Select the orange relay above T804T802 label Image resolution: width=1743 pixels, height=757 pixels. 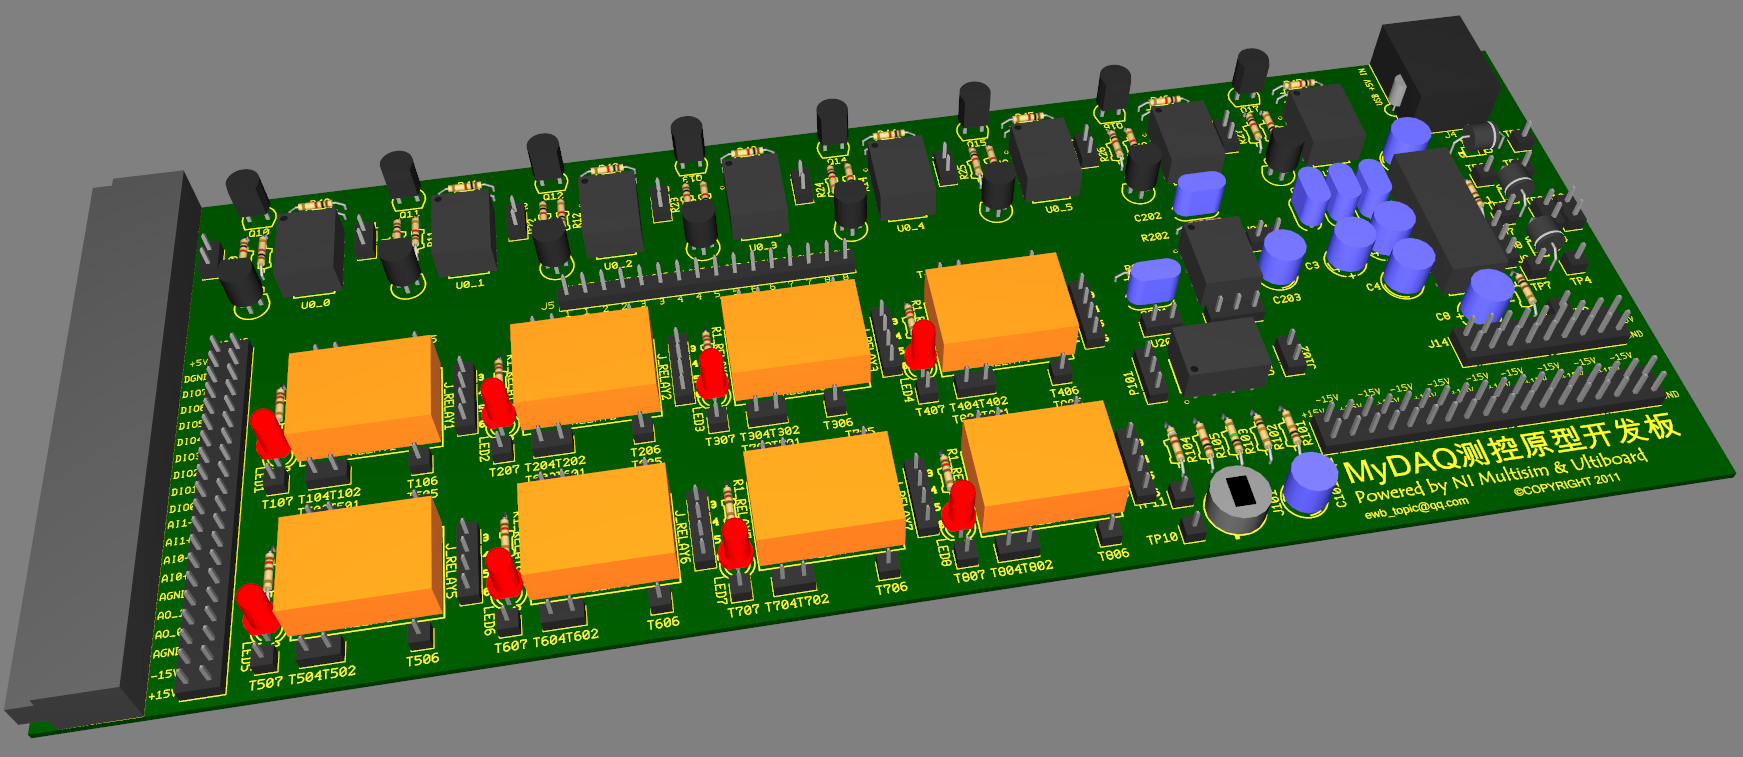click(1046, 466)
